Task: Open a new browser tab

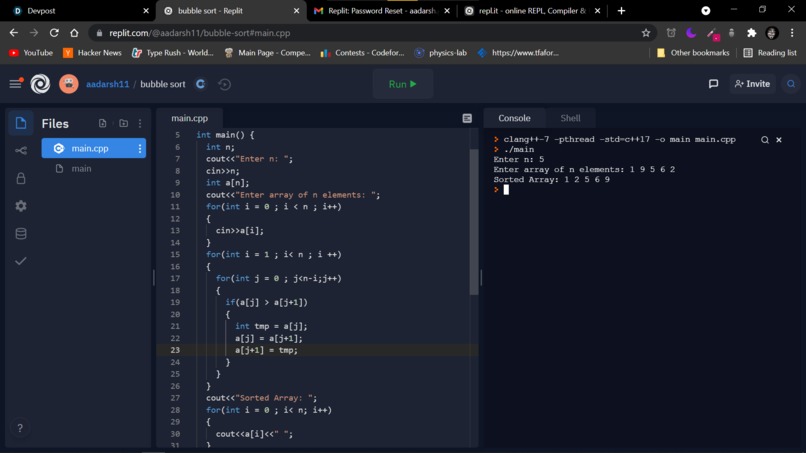Action: pos(621,11)
